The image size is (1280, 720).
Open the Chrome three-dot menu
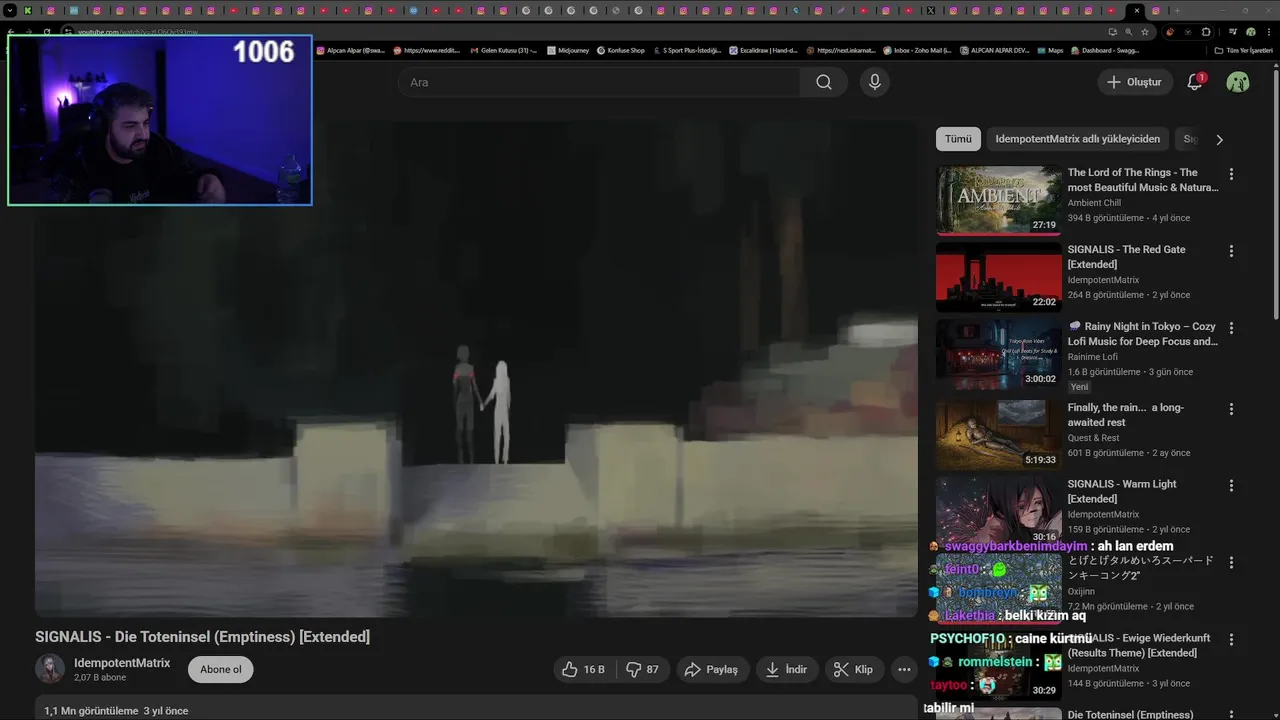click(1269, 32)
